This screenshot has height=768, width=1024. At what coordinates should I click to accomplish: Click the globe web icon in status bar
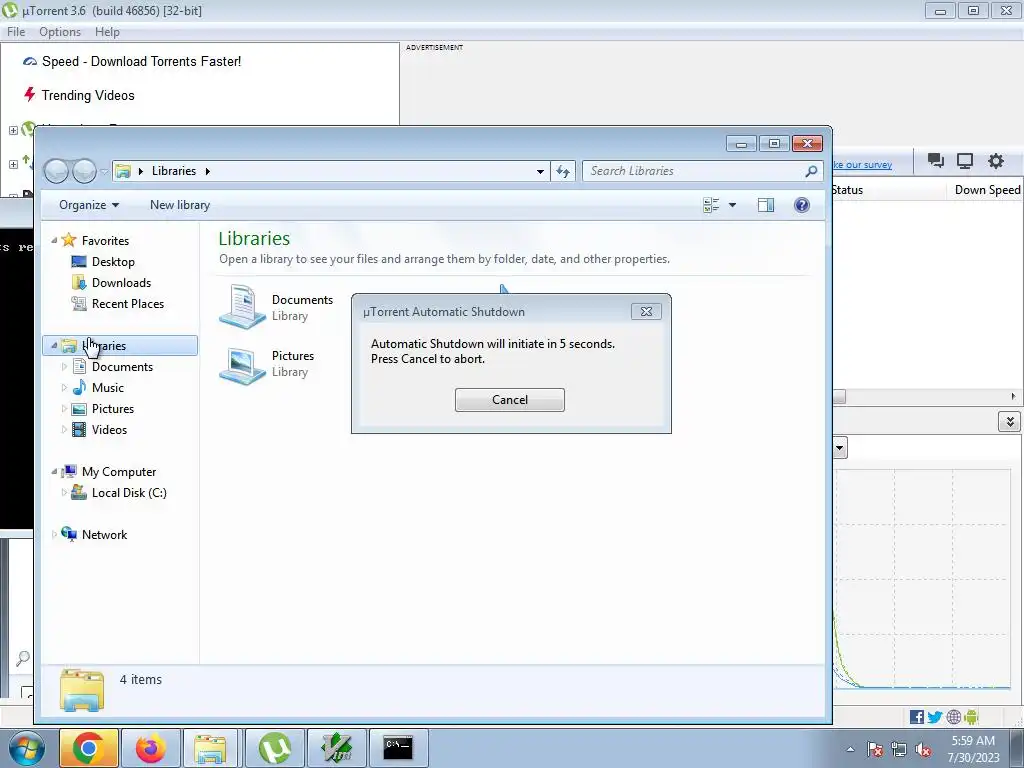(x=953, y=717)
